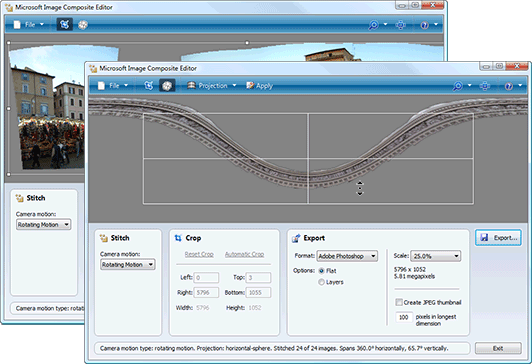Open the Projection menu

212,86
